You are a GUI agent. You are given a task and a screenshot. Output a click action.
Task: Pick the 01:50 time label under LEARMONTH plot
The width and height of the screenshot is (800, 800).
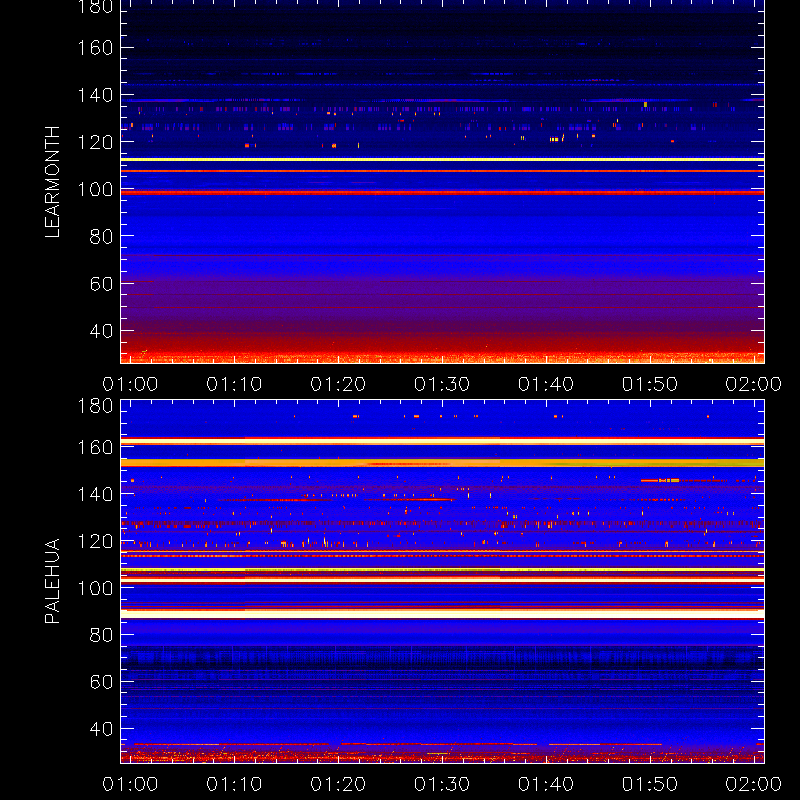(649, 384)
